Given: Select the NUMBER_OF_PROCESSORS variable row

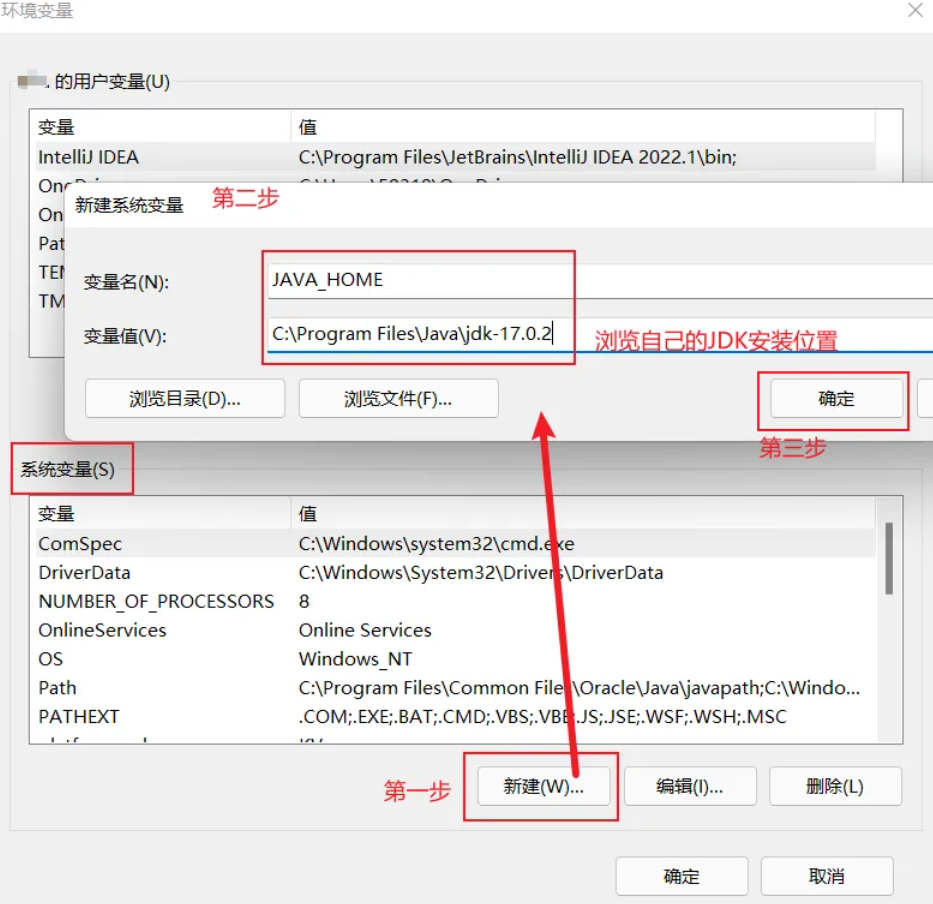Looking at the screenshot, I should coord(450,601).
